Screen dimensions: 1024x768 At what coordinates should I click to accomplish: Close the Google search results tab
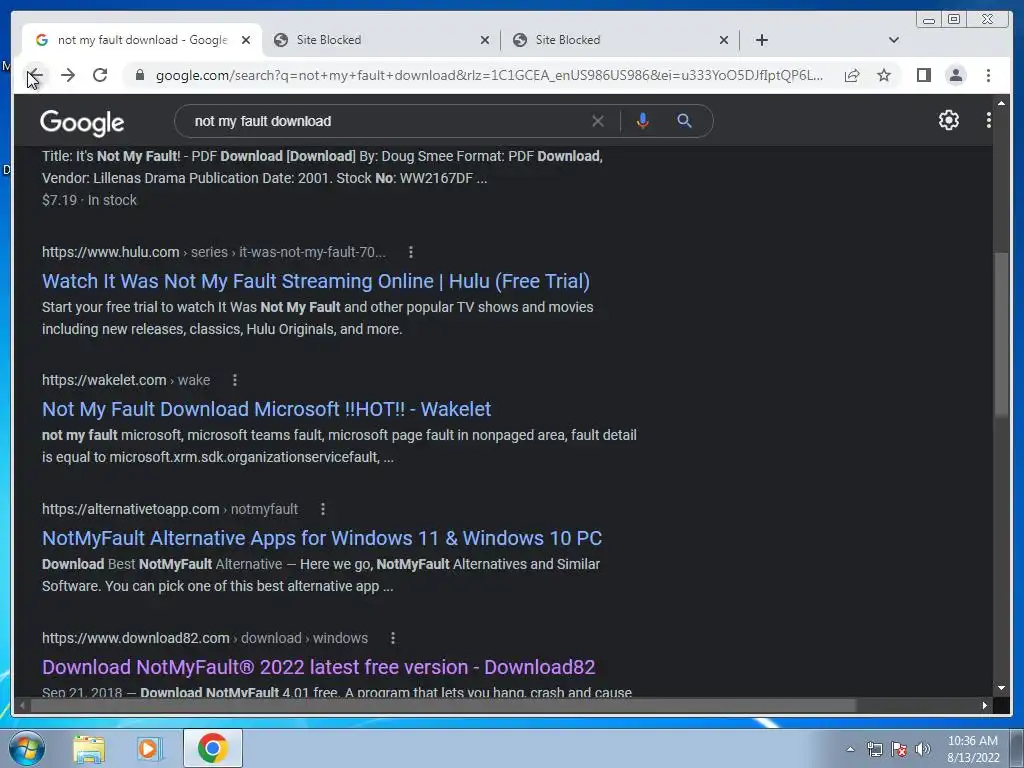click(x=246, y=40)
